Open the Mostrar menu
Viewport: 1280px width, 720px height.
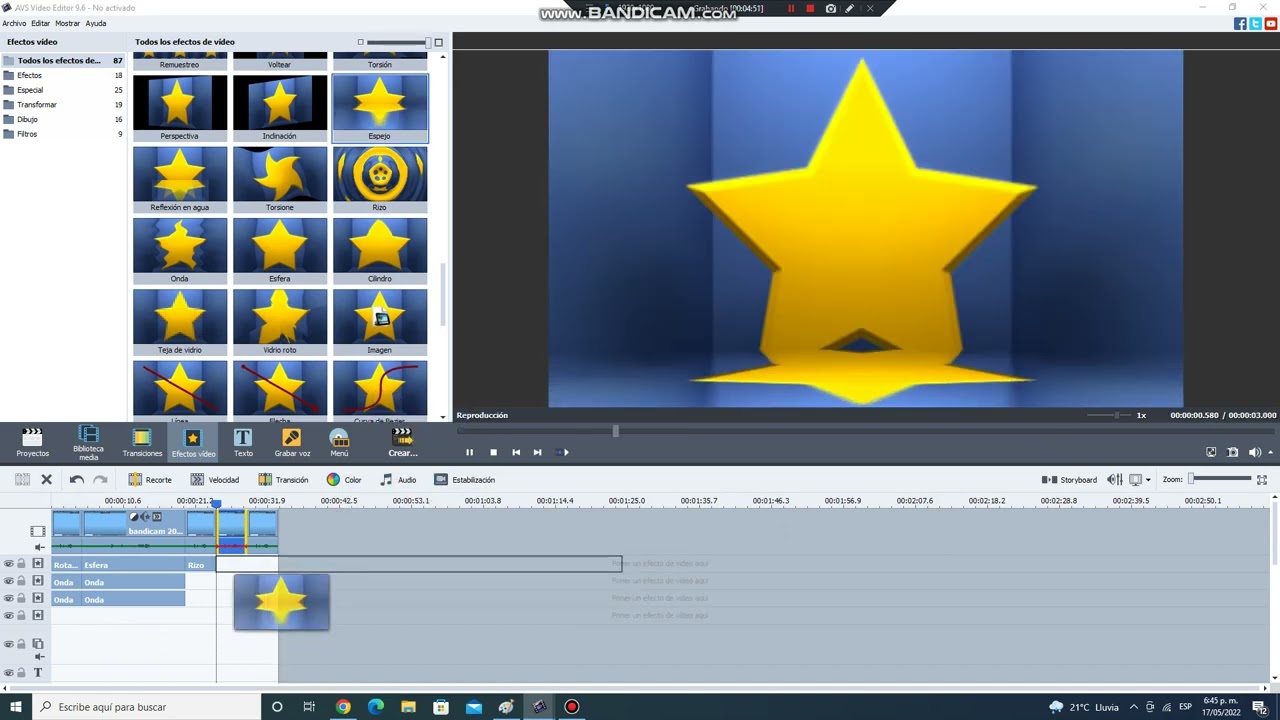(67, 23)
